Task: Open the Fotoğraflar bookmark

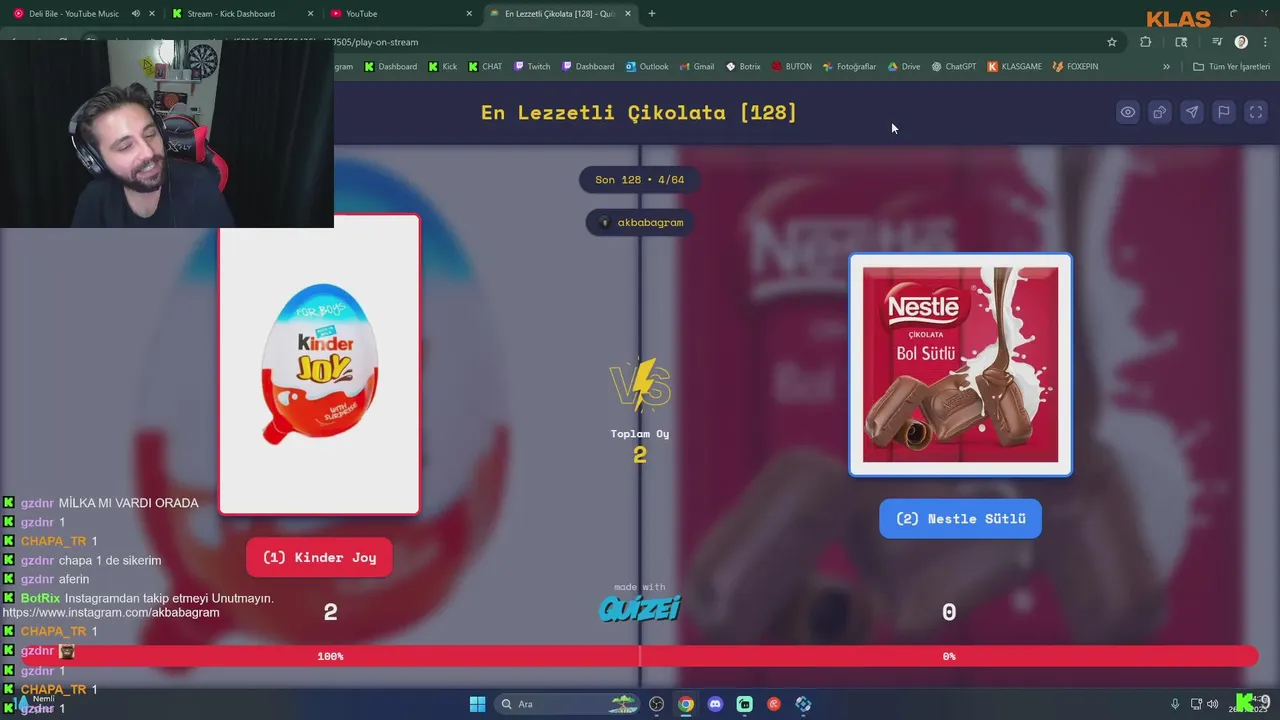Action: (x=849, y=67)
